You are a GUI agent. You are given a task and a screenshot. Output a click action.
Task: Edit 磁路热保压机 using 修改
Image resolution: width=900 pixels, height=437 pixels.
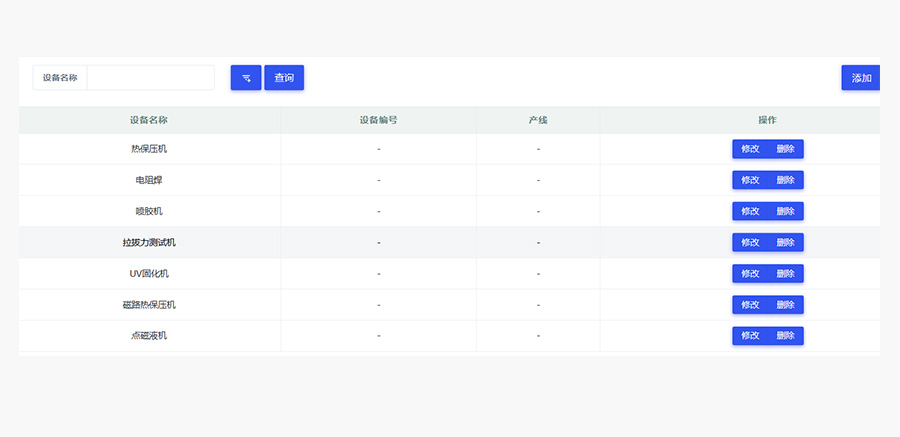coord(750,304)
